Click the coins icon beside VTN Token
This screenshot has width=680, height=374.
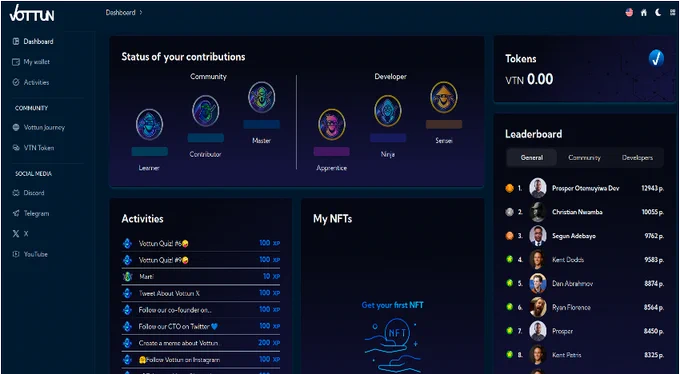pos(16,148)
